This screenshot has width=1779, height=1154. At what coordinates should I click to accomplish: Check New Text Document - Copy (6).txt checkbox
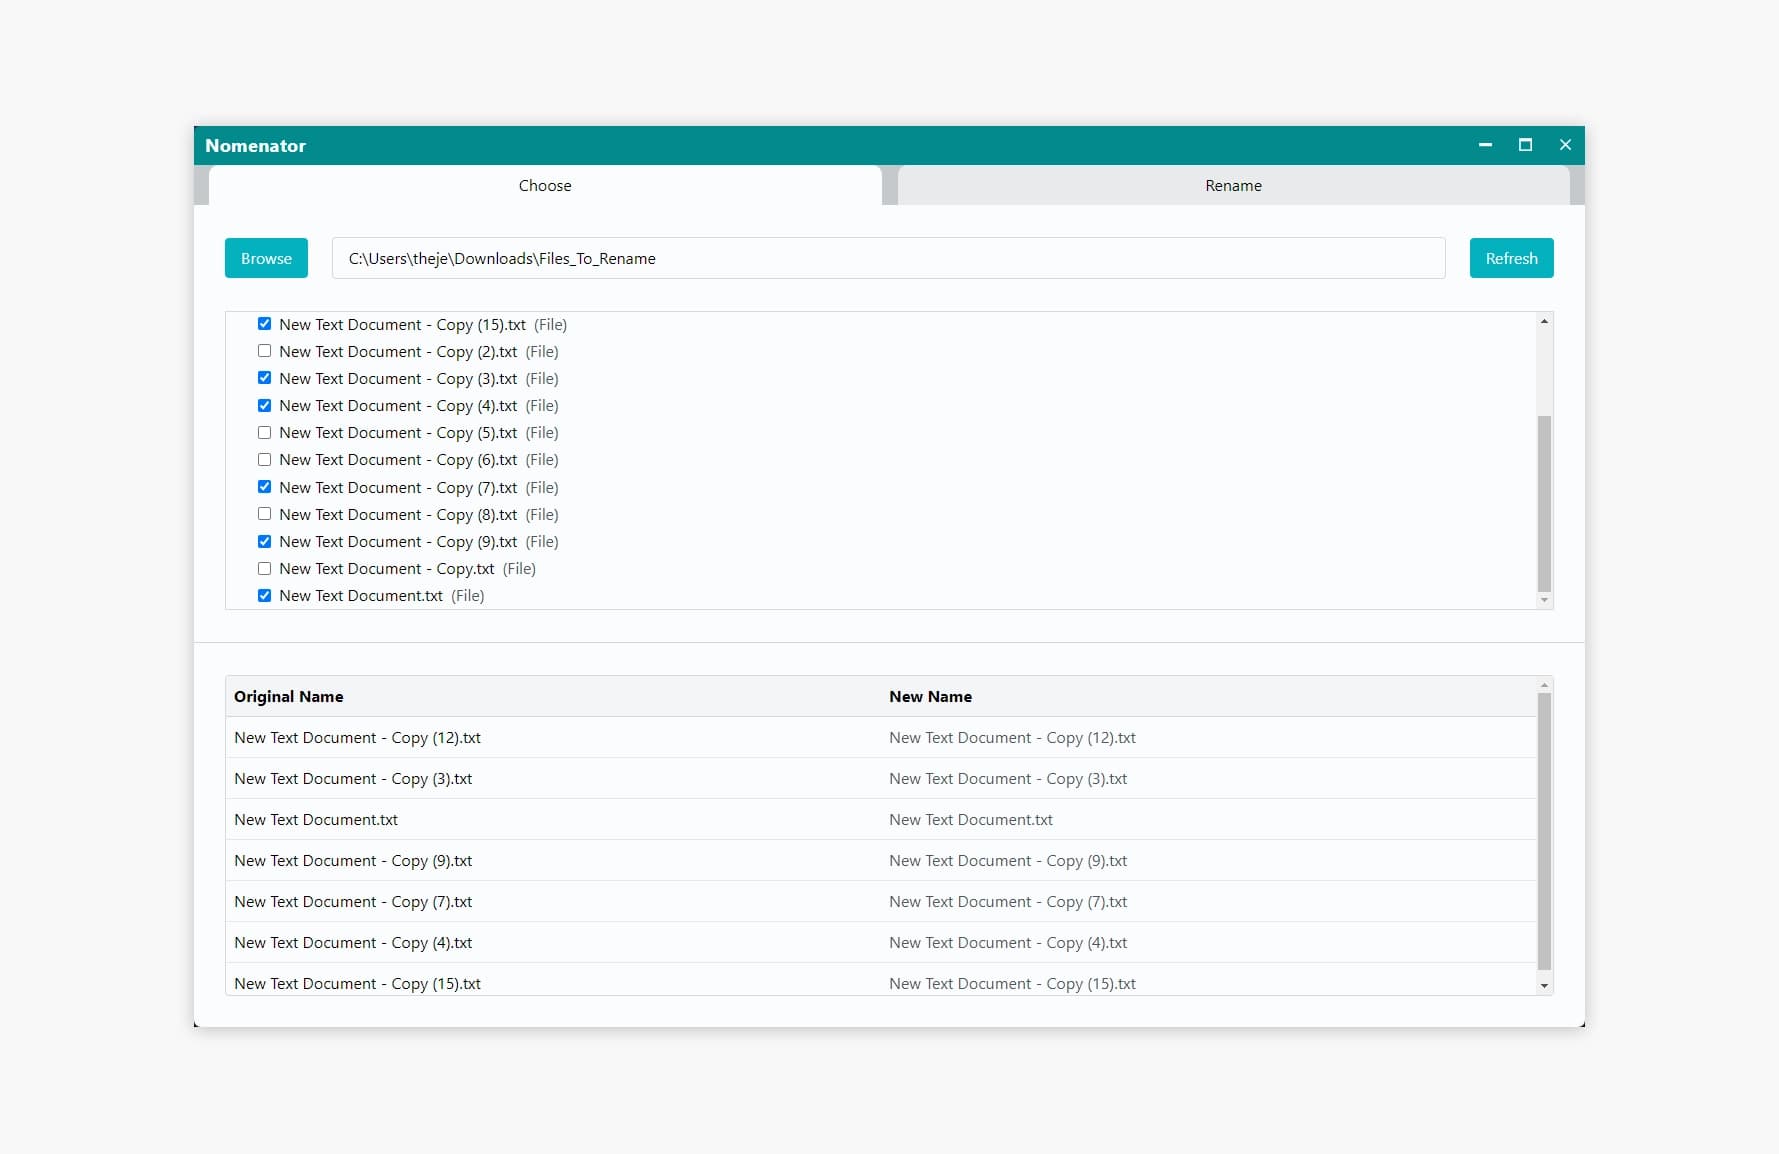(264, 459)
